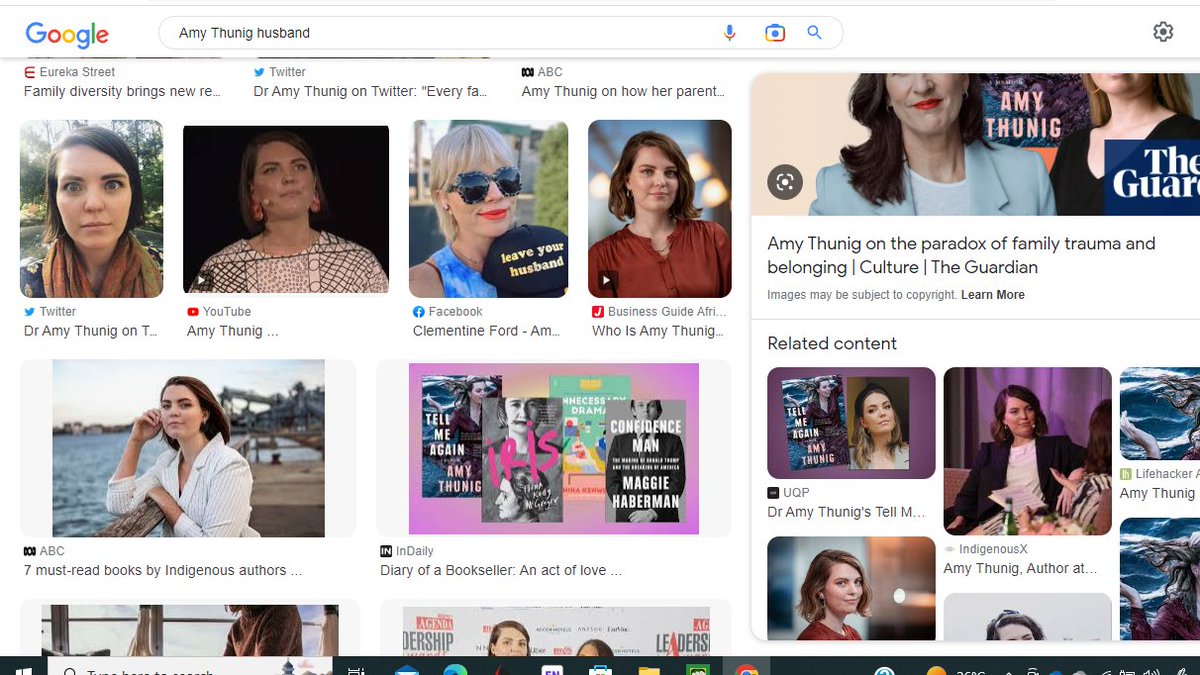Click 'Amy Thunig, Author at...' caption

(x=1020, y=568)
